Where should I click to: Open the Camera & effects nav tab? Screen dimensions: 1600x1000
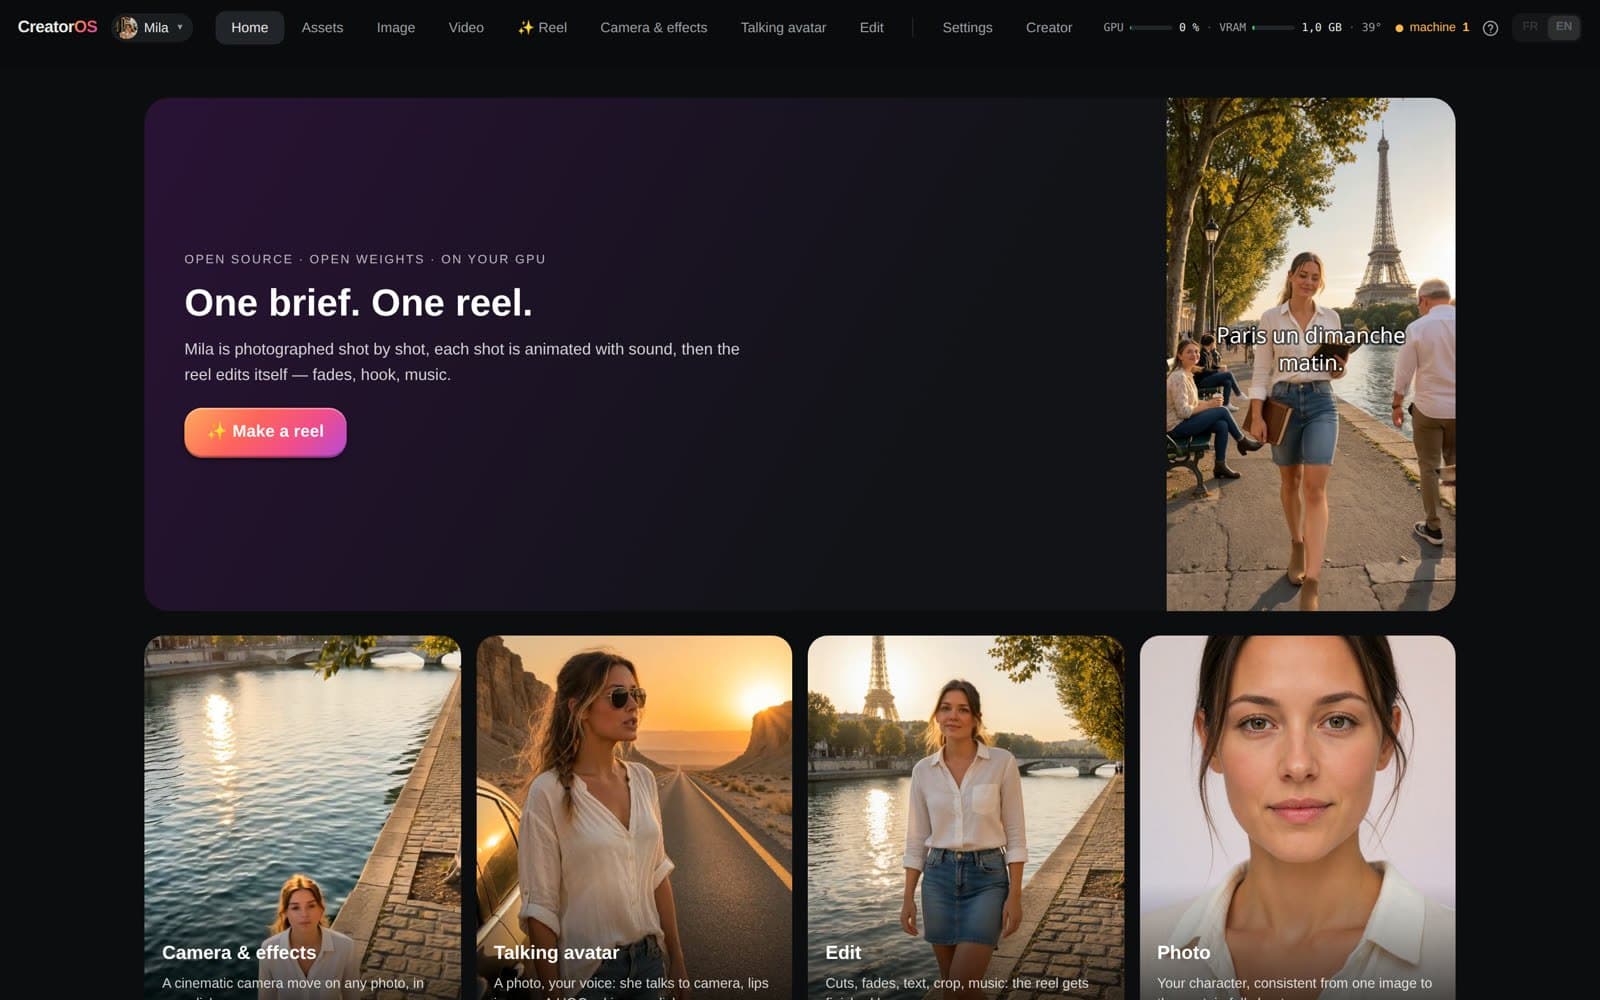(x=654, y=27)
